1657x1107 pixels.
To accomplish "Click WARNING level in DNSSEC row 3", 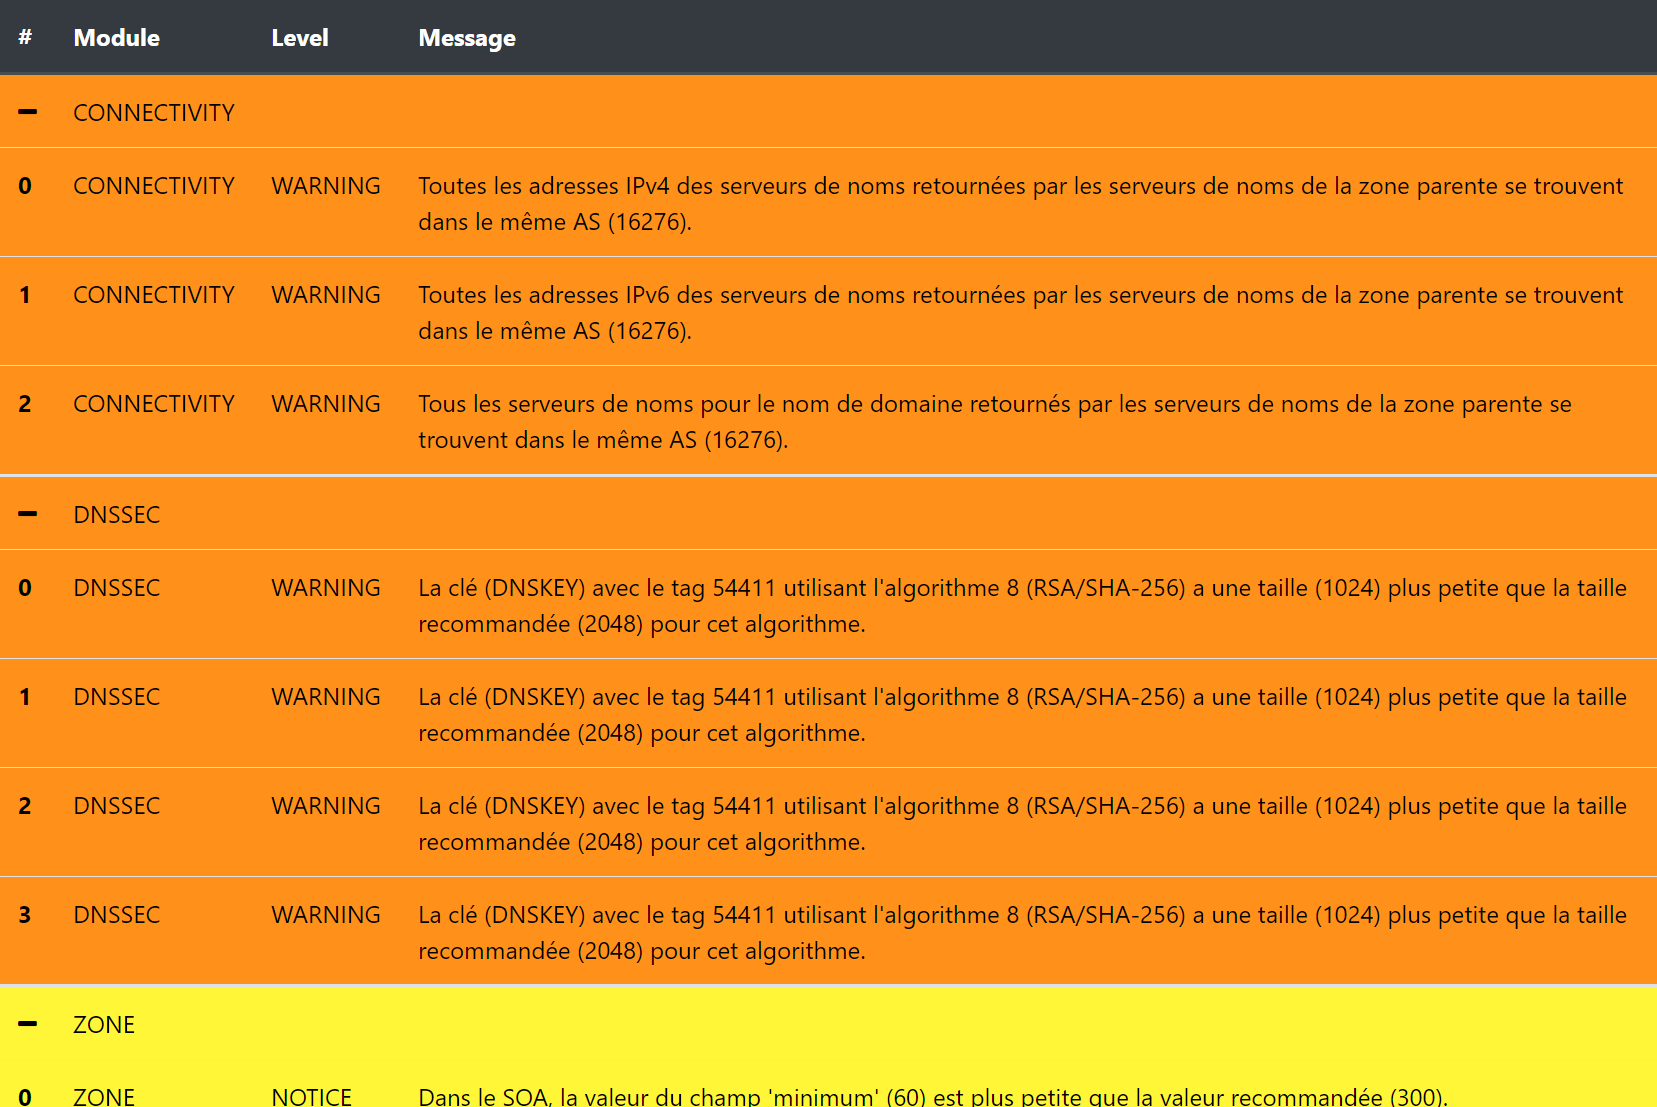I will (326, 915).
